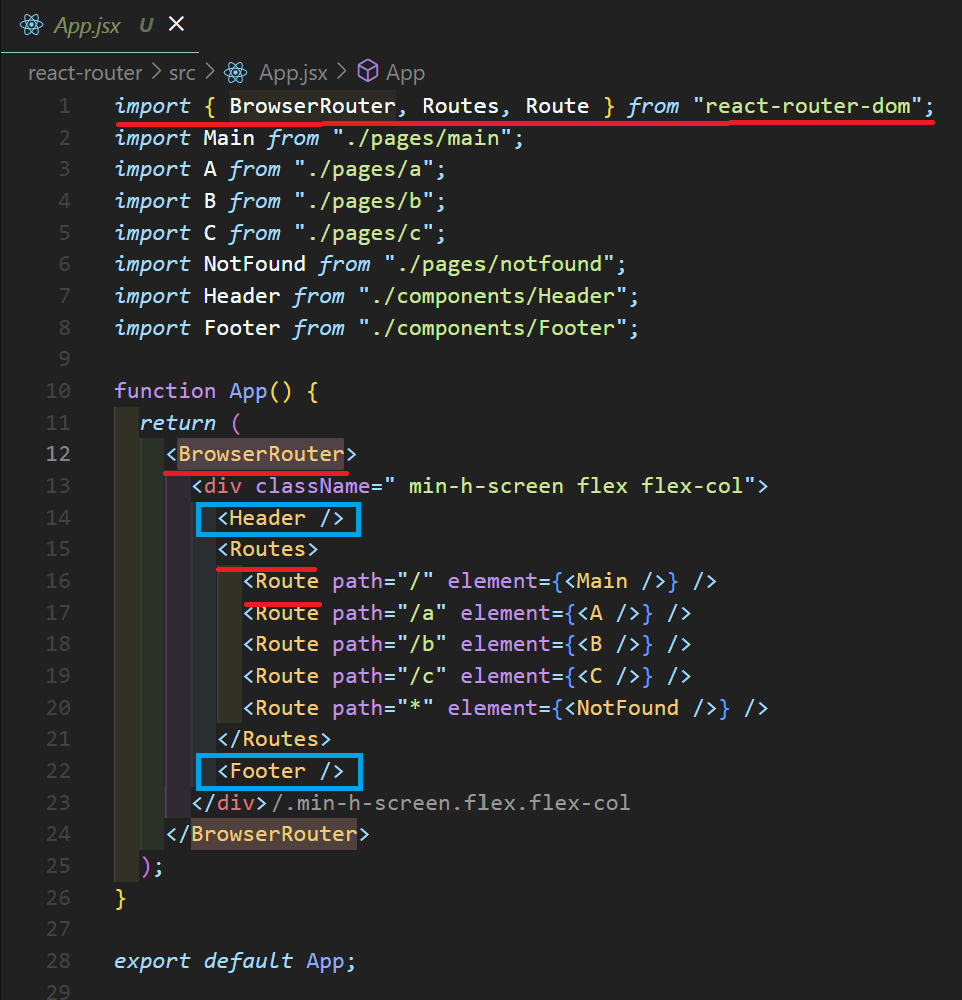
Task: Click the Header component tag
Action: click(280, 518)
